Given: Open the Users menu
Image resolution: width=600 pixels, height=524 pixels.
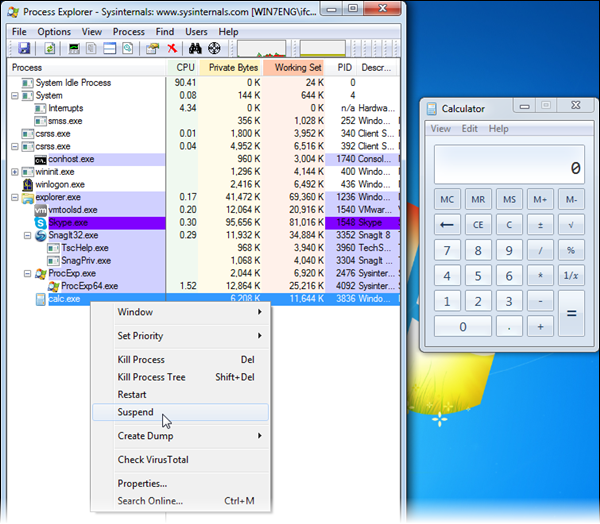Looking at the screenshot, I should [196, 32].
